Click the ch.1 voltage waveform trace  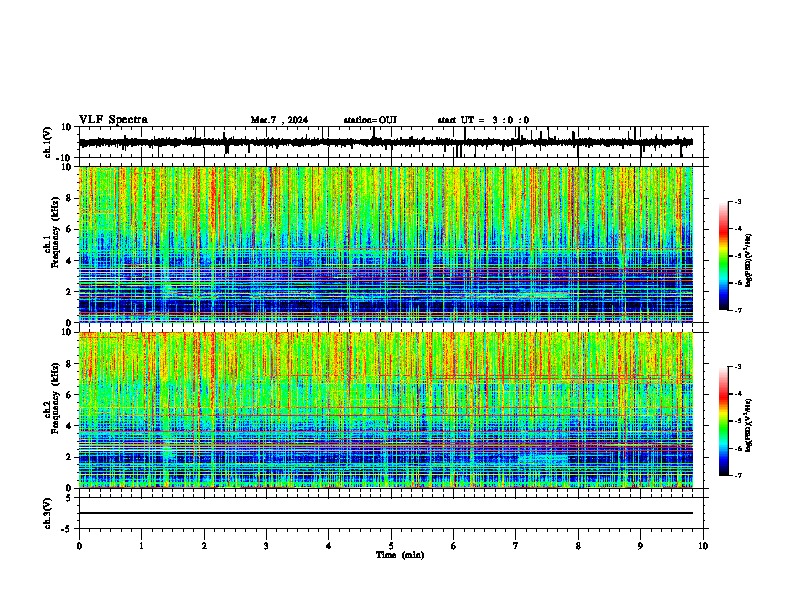386,142
